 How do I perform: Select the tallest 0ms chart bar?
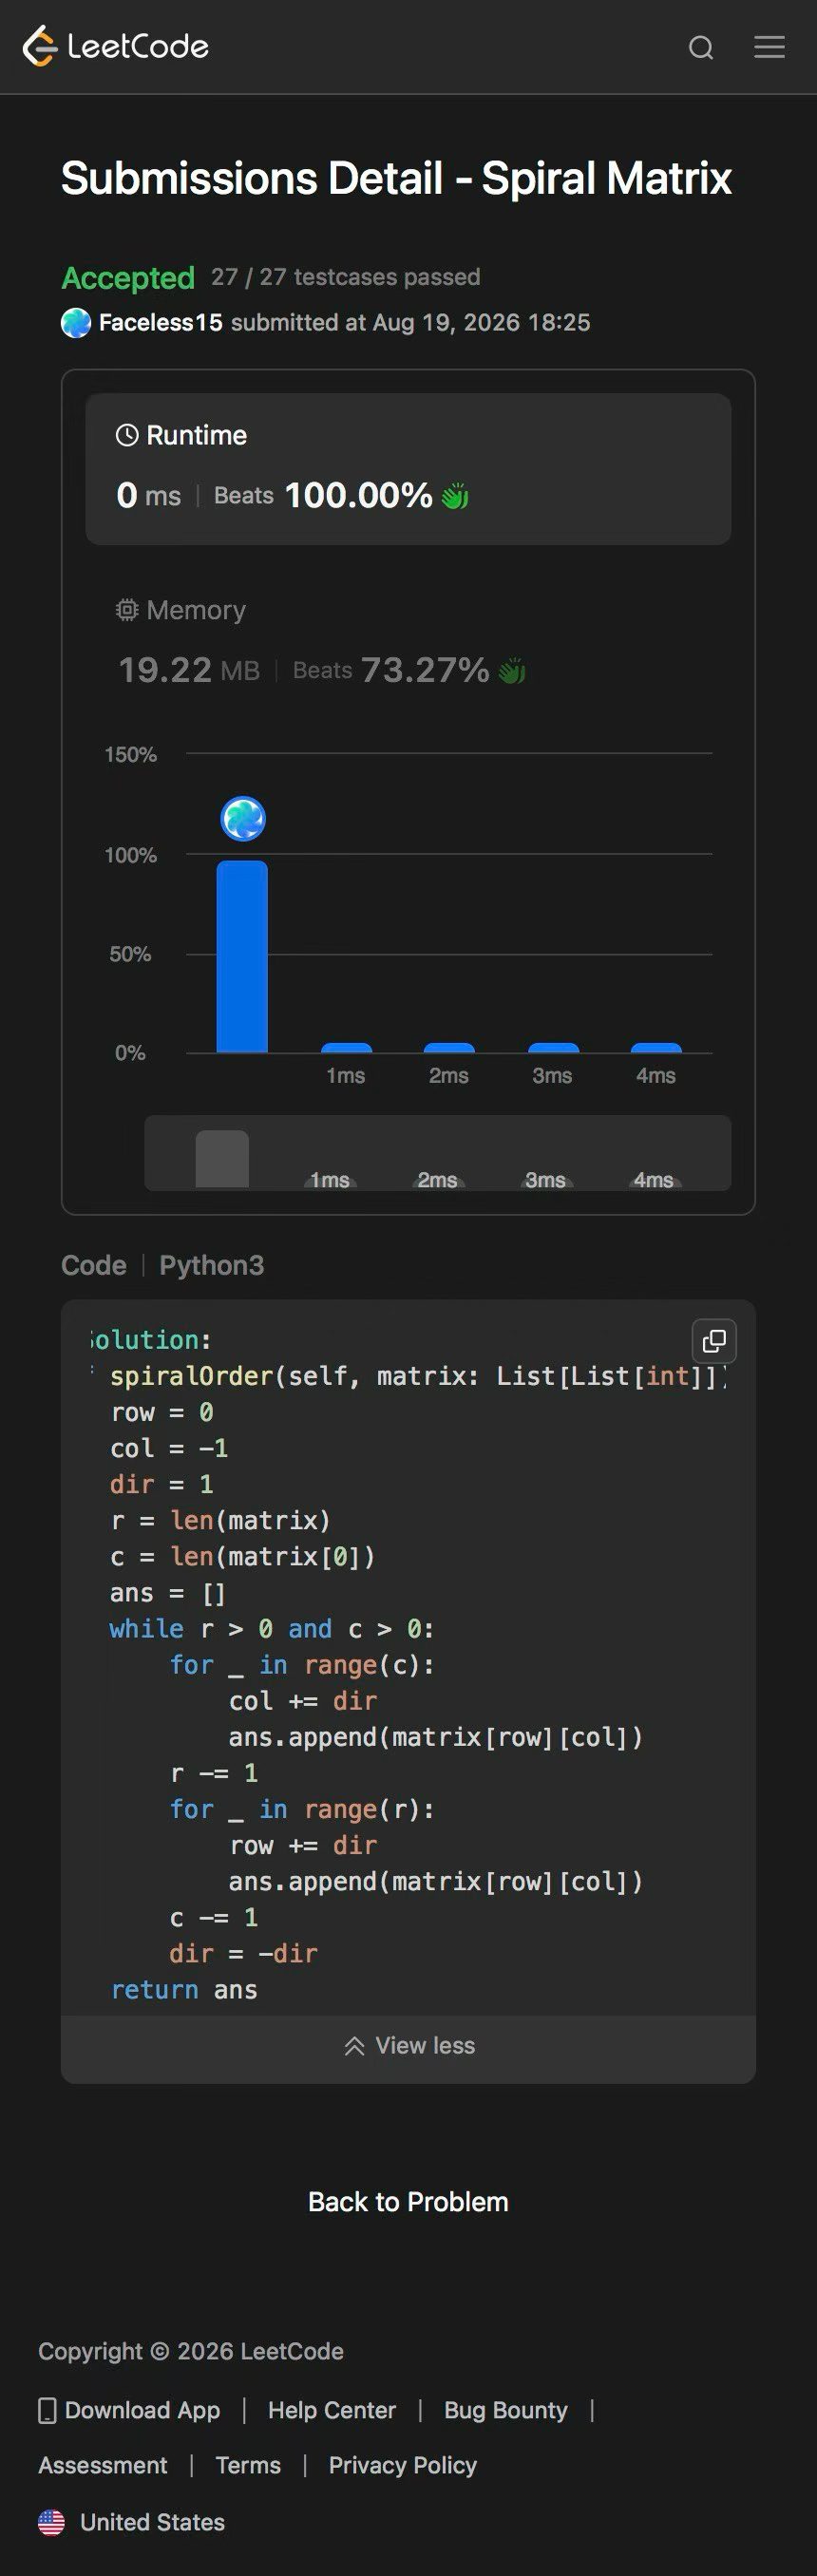(x=242, y=956)
